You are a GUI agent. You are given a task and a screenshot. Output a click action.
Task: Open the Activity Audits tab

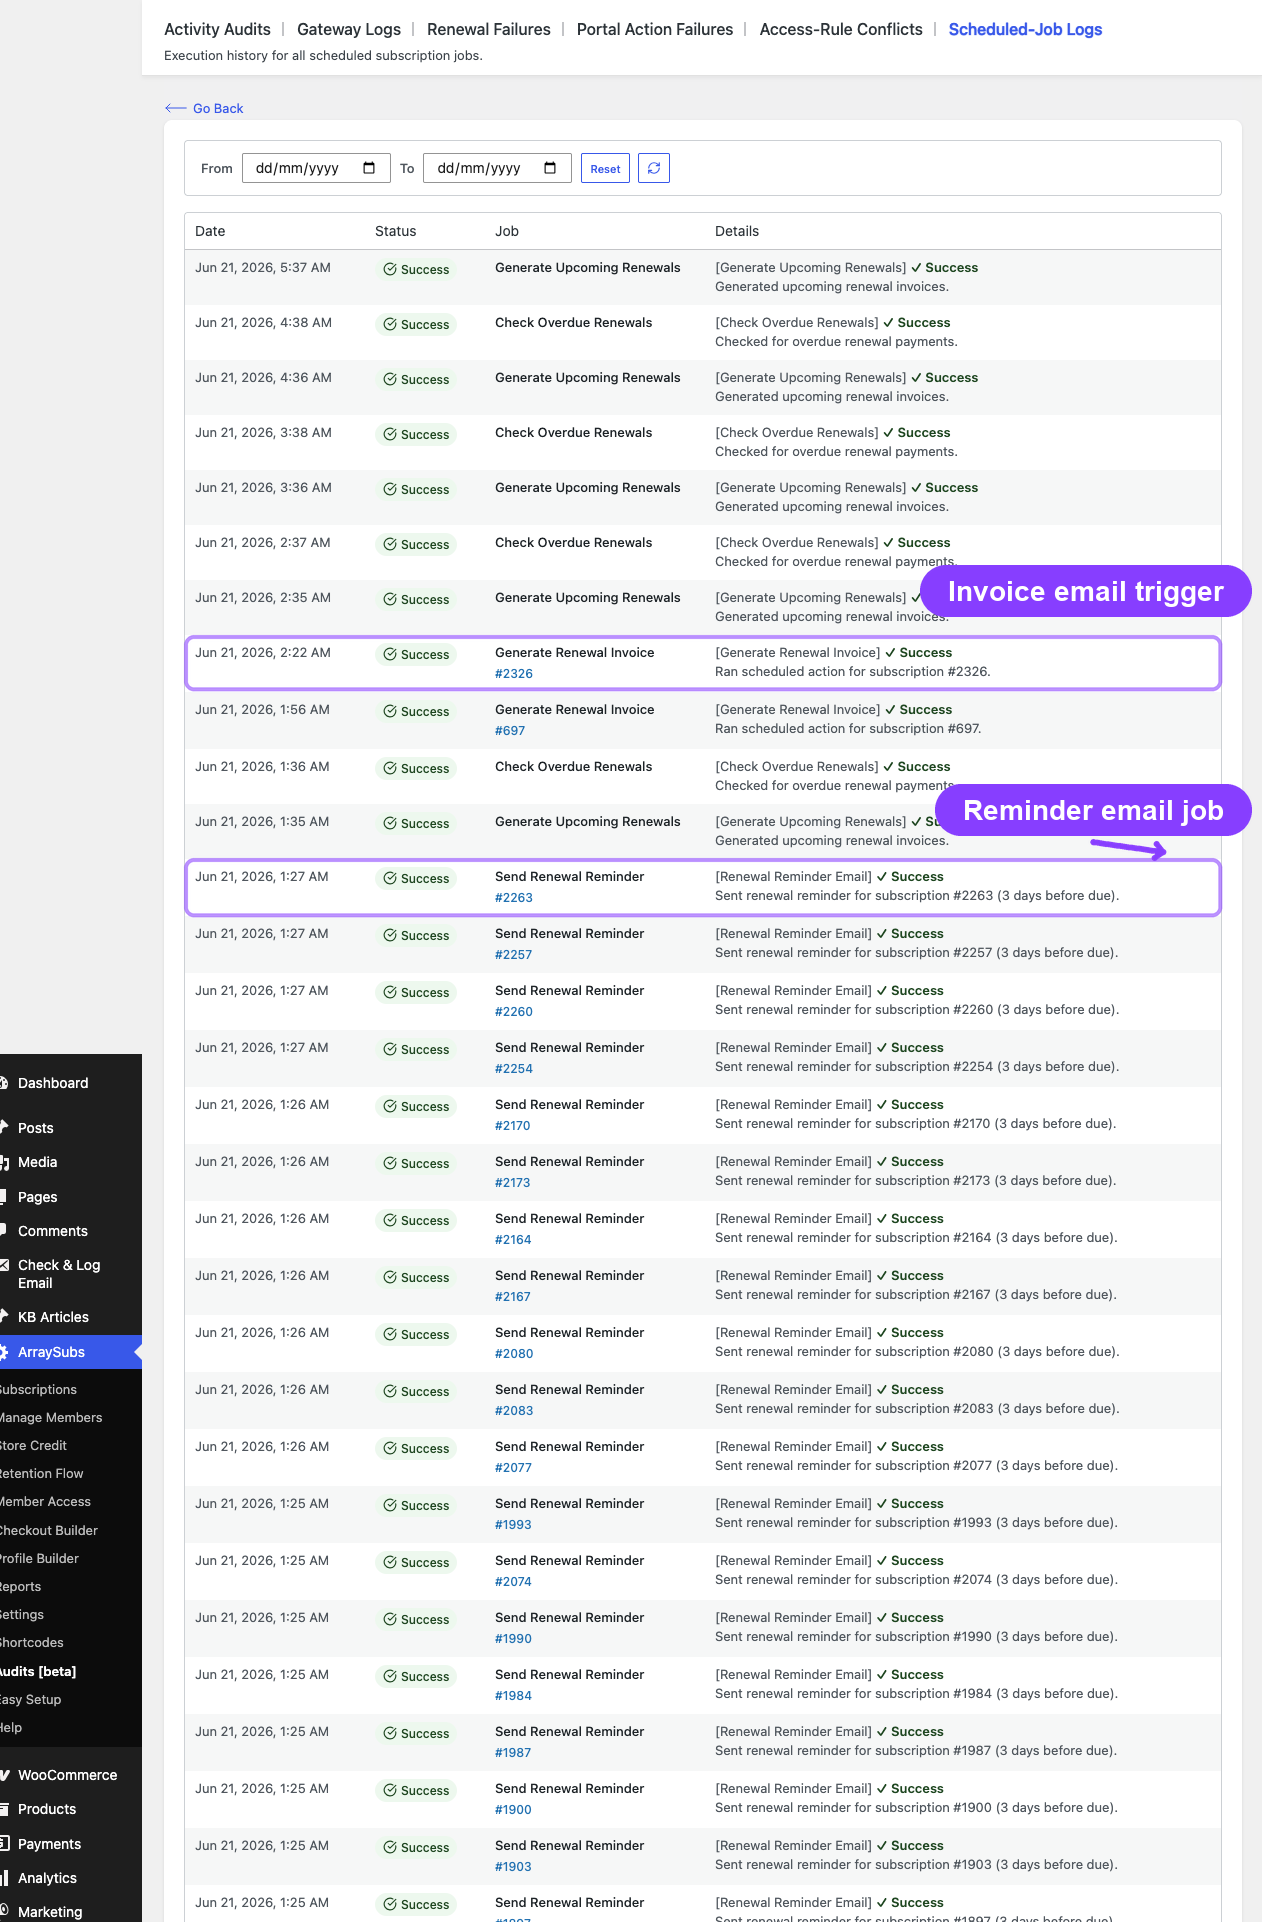coord(217,29)
